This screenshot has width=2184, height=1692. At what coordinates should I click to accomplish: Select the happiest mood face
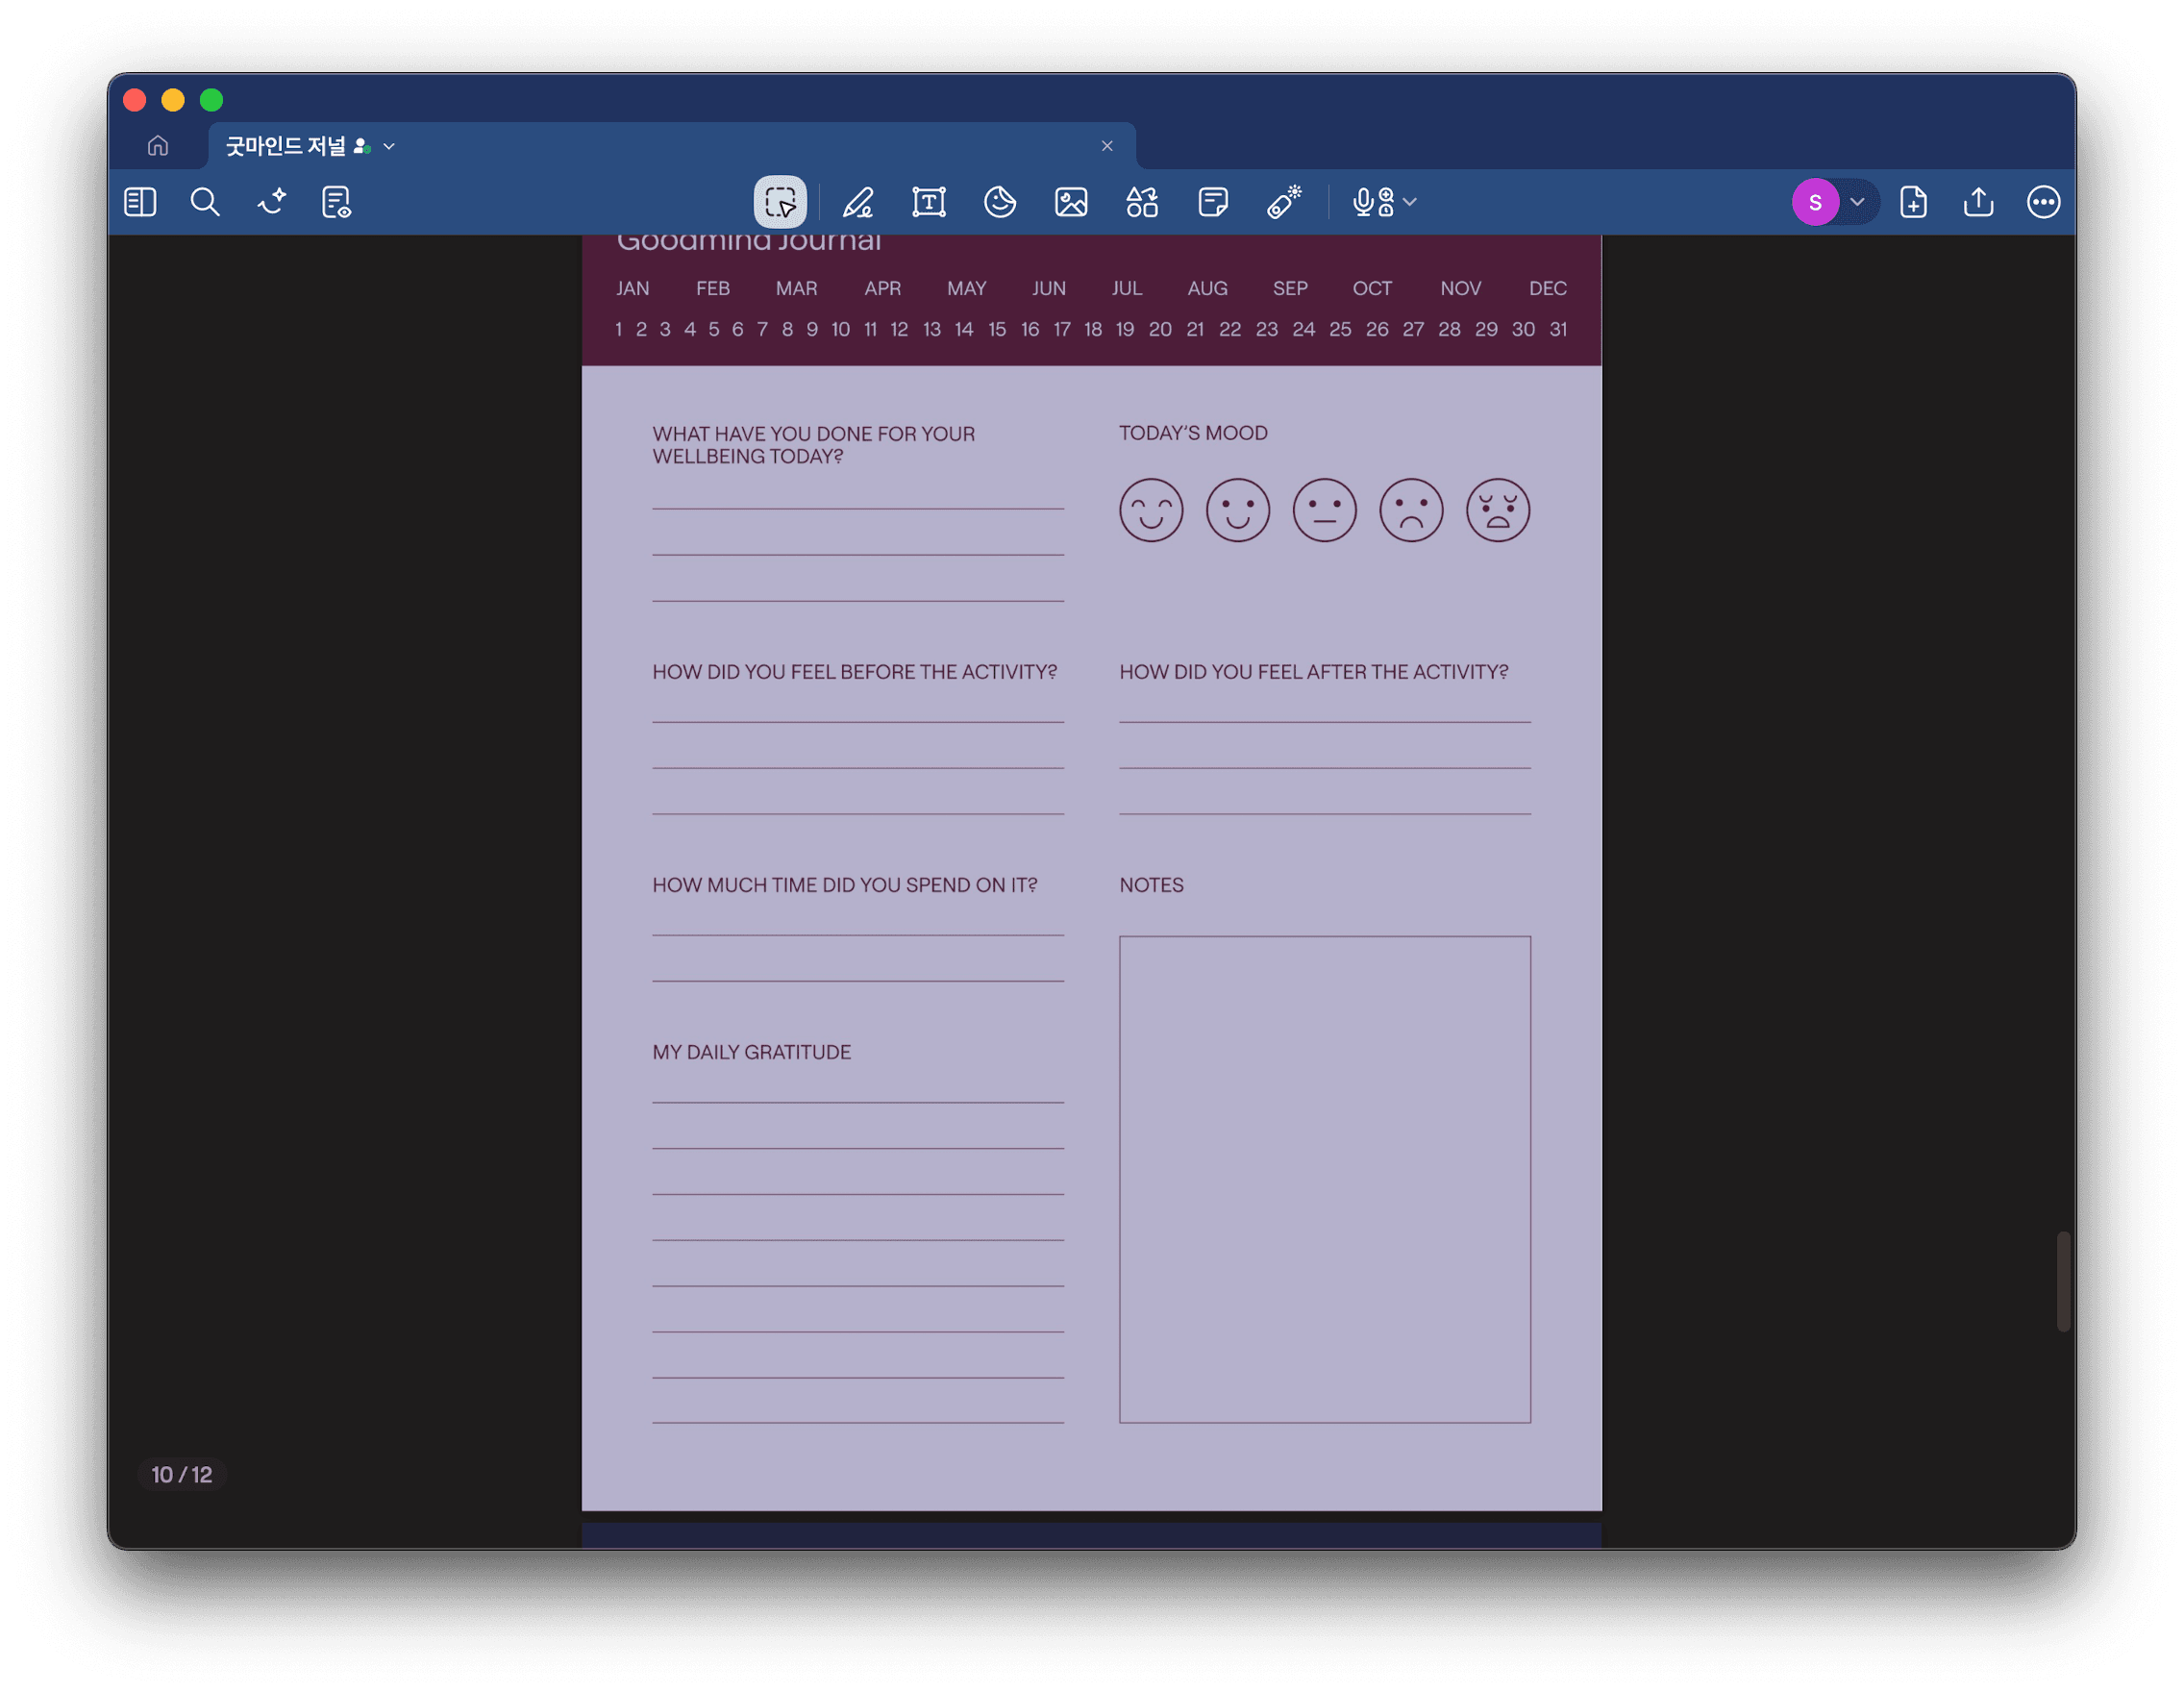point(1151,510)
